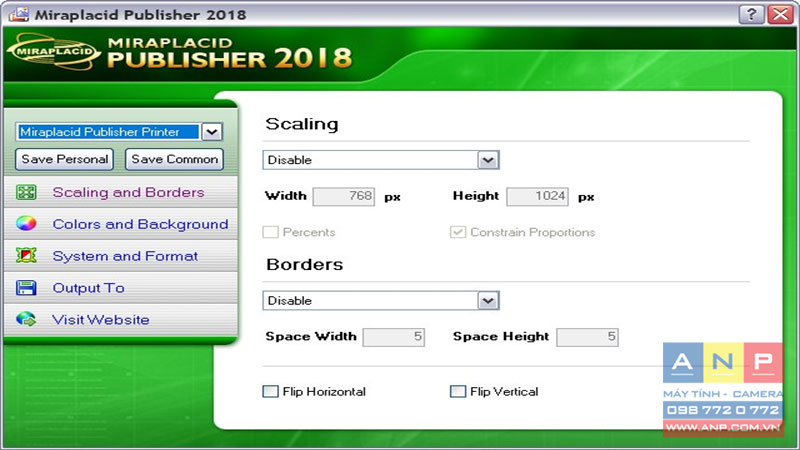This screenshot has height=450, width=800.
Task: Click the Scaling and Borders grid icon
Action: (26, 192)
